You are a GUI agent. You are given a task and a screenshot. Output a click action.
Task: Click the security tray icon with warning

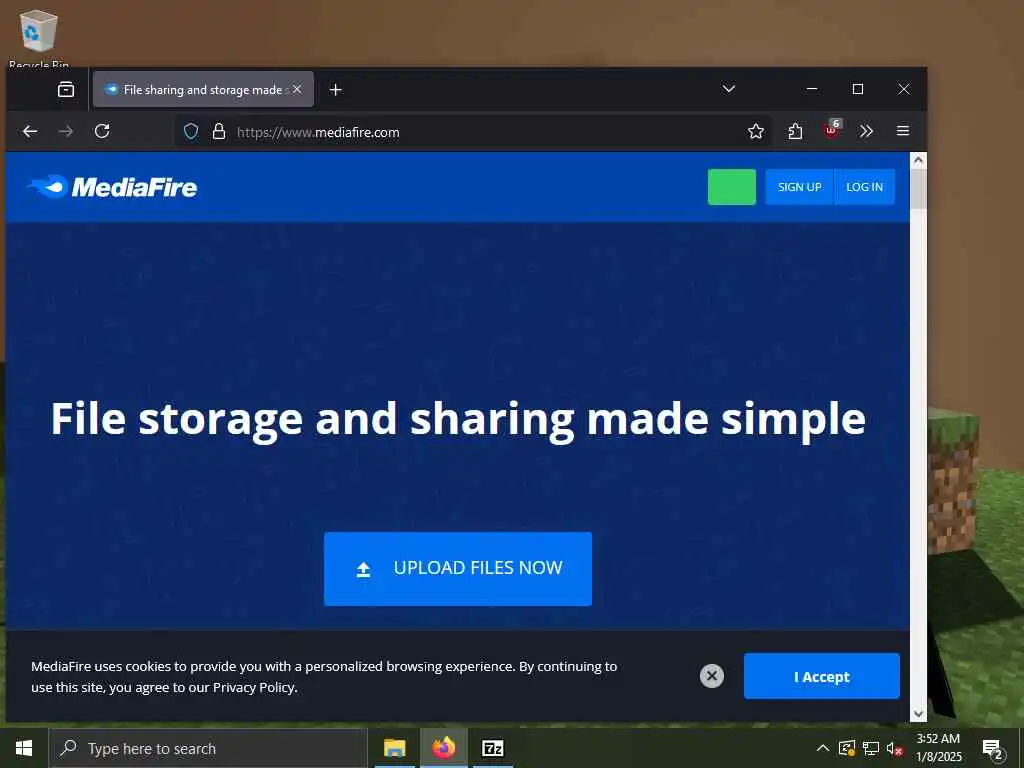(847, 748)
